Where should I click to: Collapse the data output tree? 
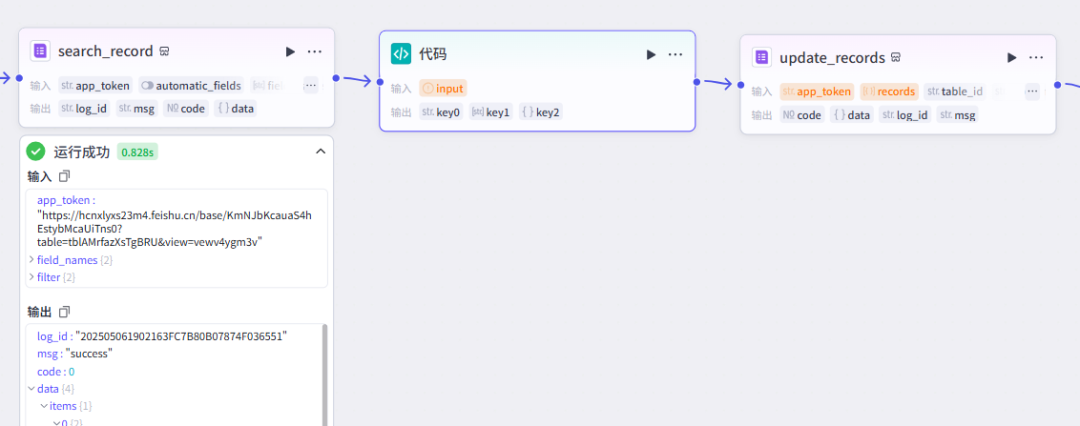31,388
